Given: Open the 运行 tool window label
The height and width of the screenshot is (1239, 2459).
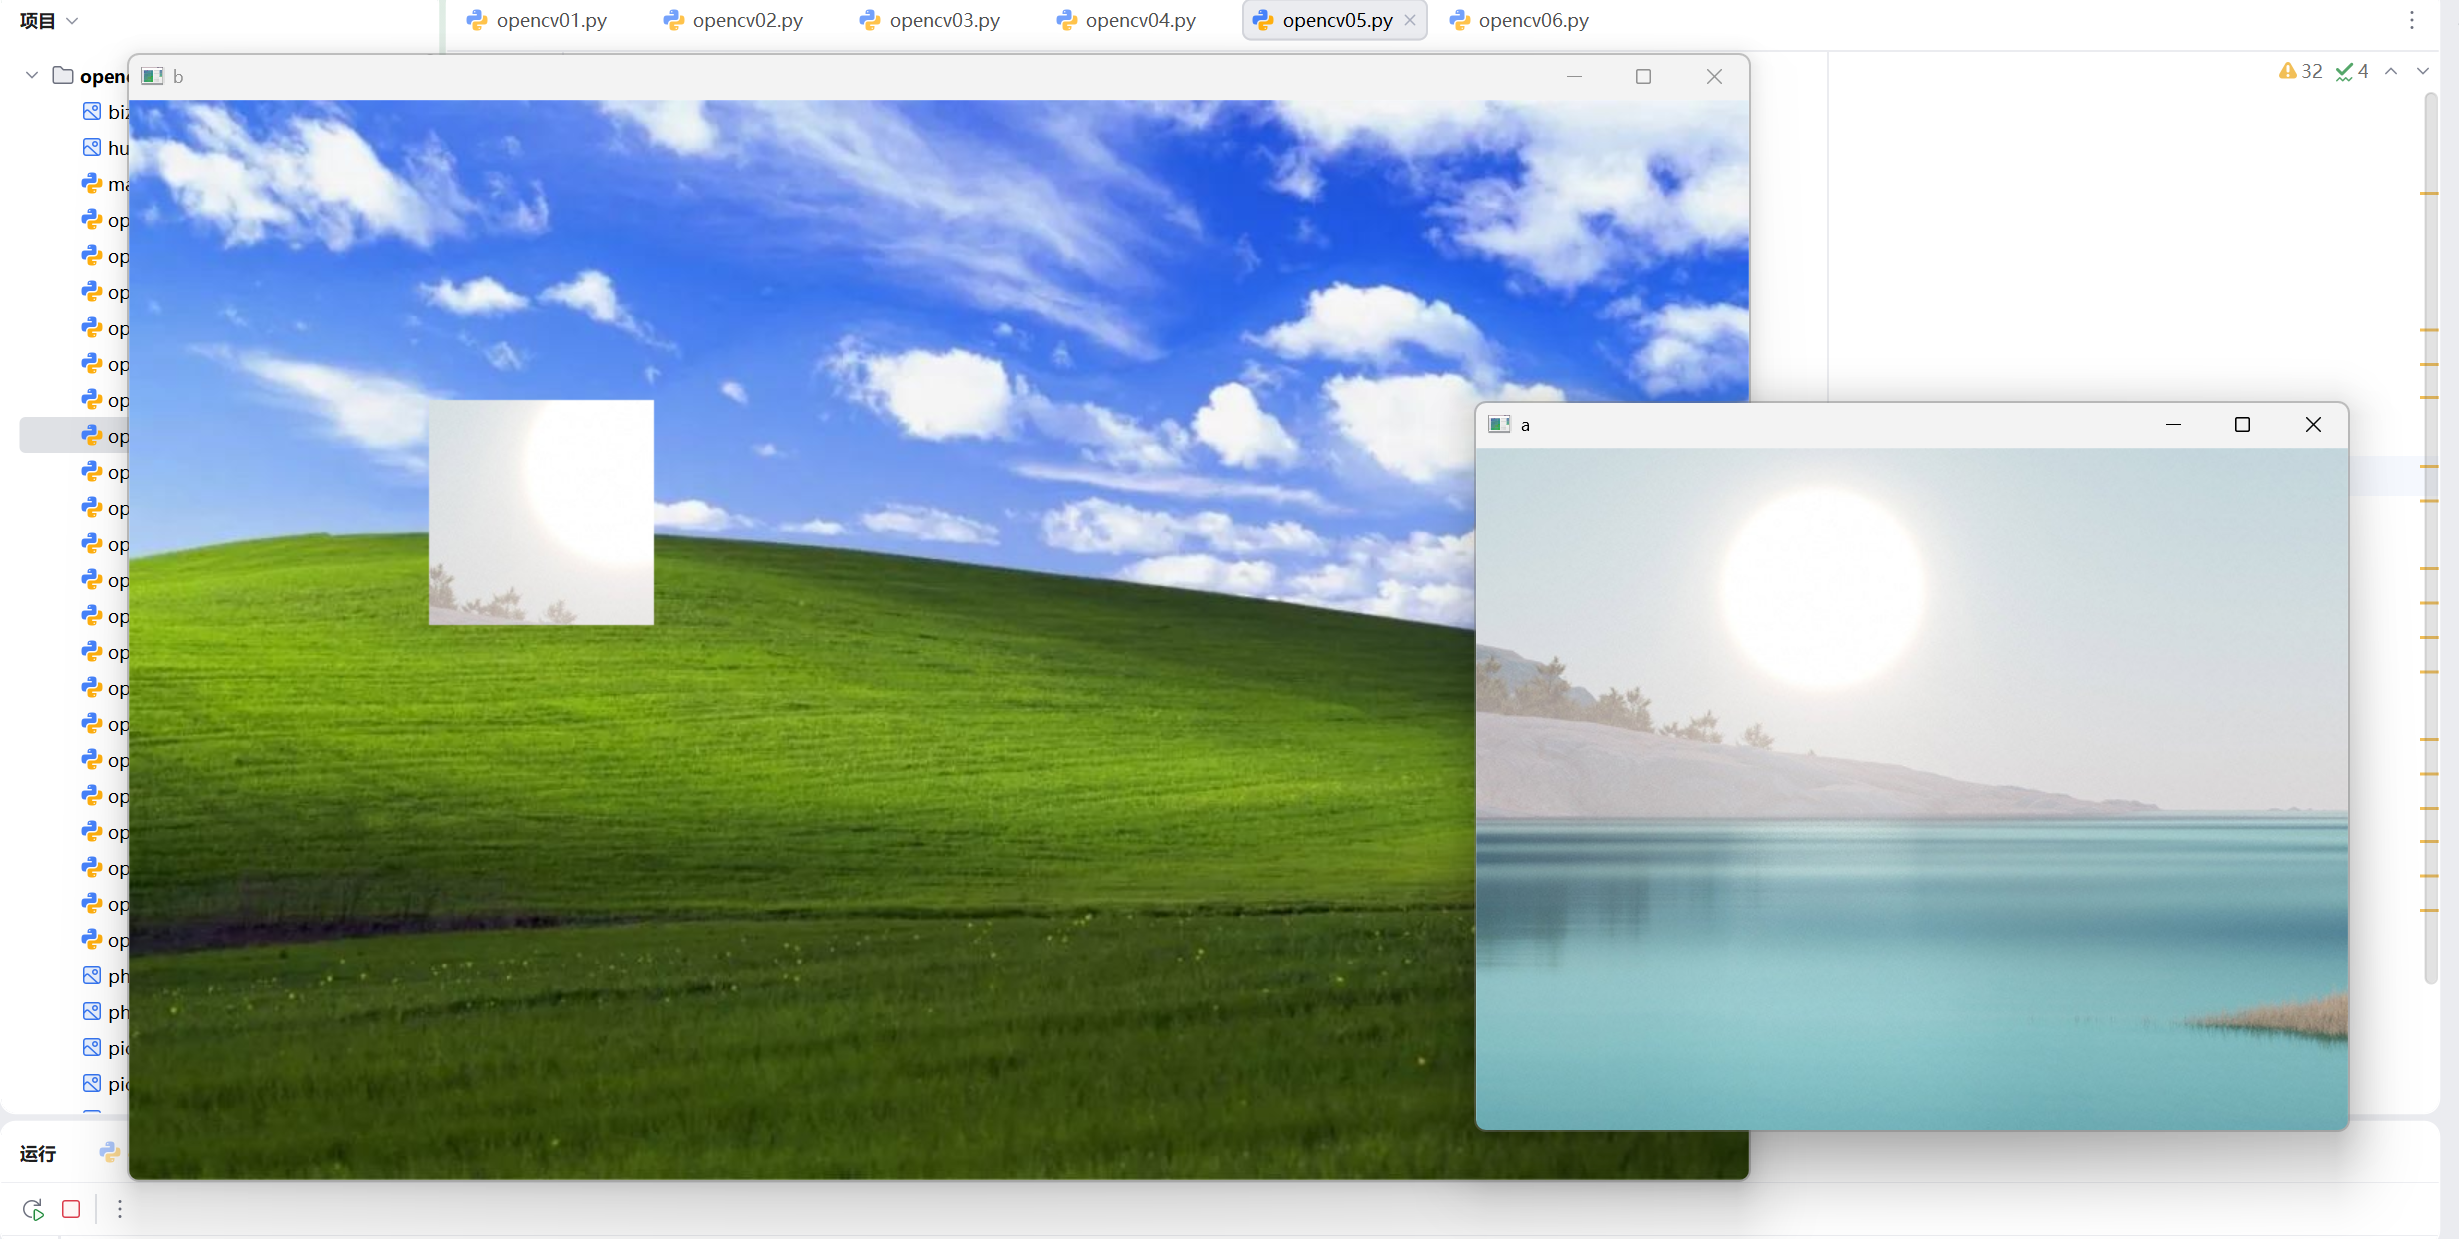Looking at the screenshot, I should pyautogui.click(x=38, y=1153).
